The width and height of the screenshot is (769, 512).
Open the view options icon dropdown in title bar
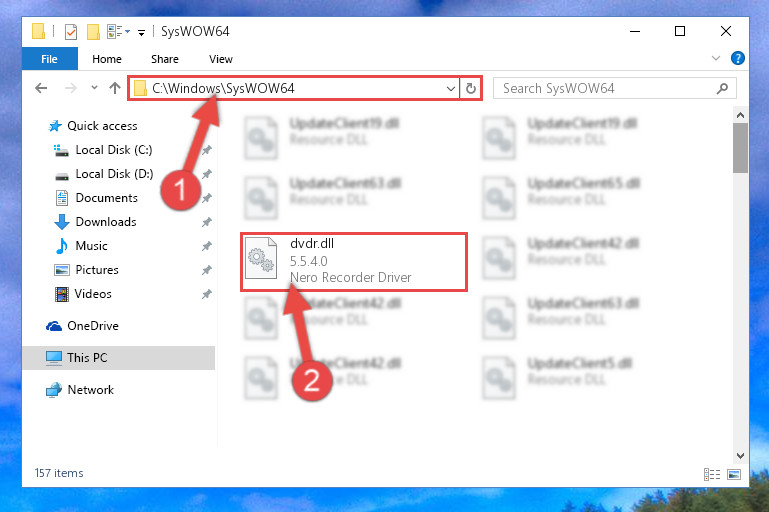118,31
